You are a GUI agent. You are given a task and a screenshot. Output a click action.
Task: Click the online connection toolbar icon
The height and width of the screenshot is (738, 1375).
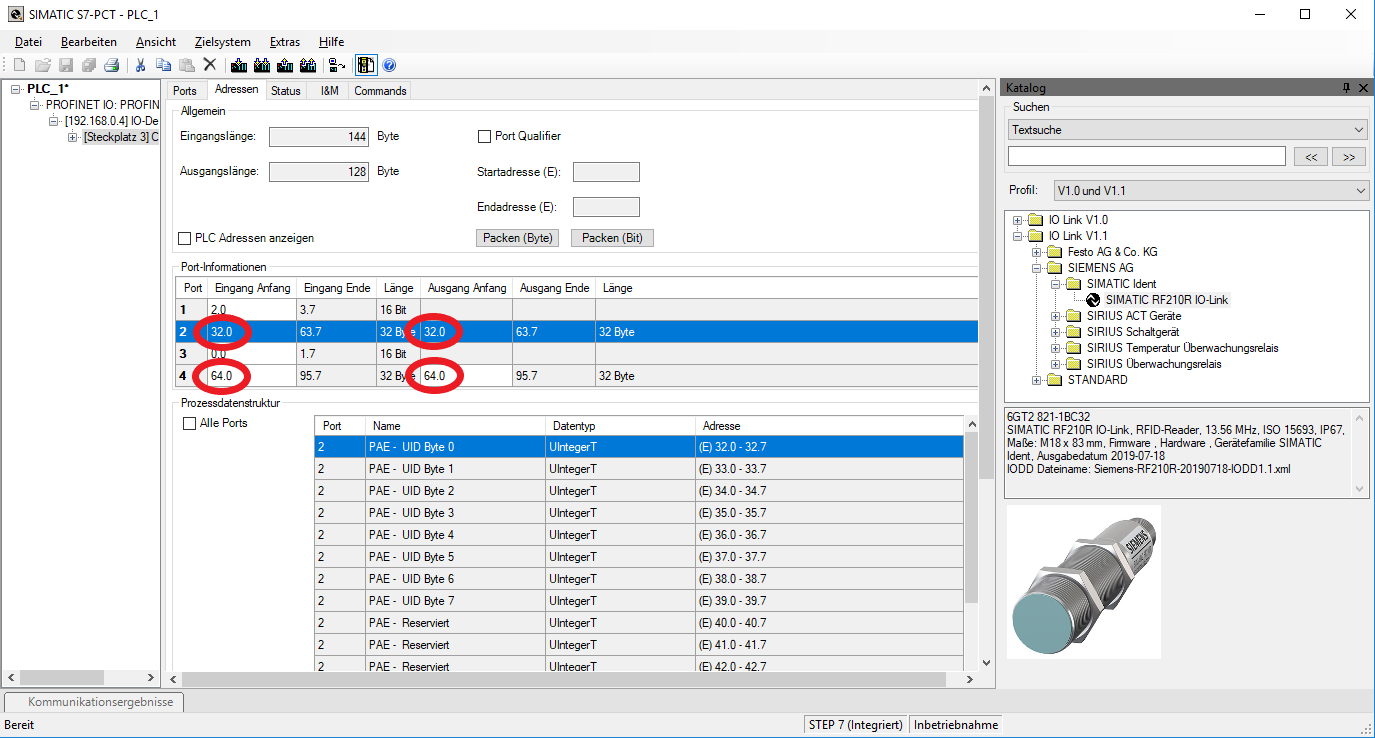pyautogui.click(x=337, y=65)
